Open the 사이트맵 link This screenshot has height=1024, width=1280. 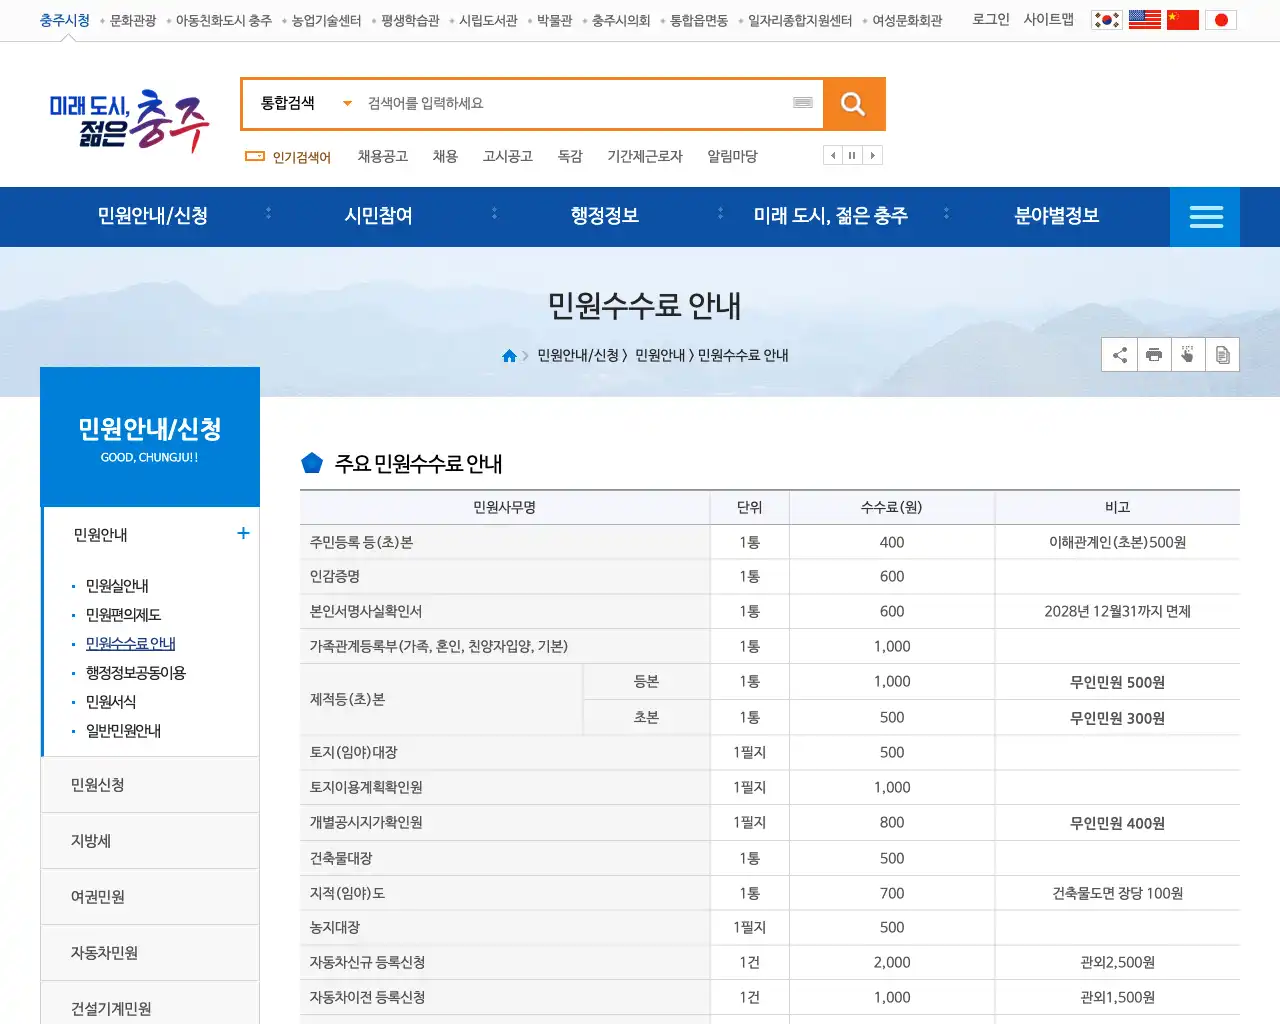(1049, 19)
